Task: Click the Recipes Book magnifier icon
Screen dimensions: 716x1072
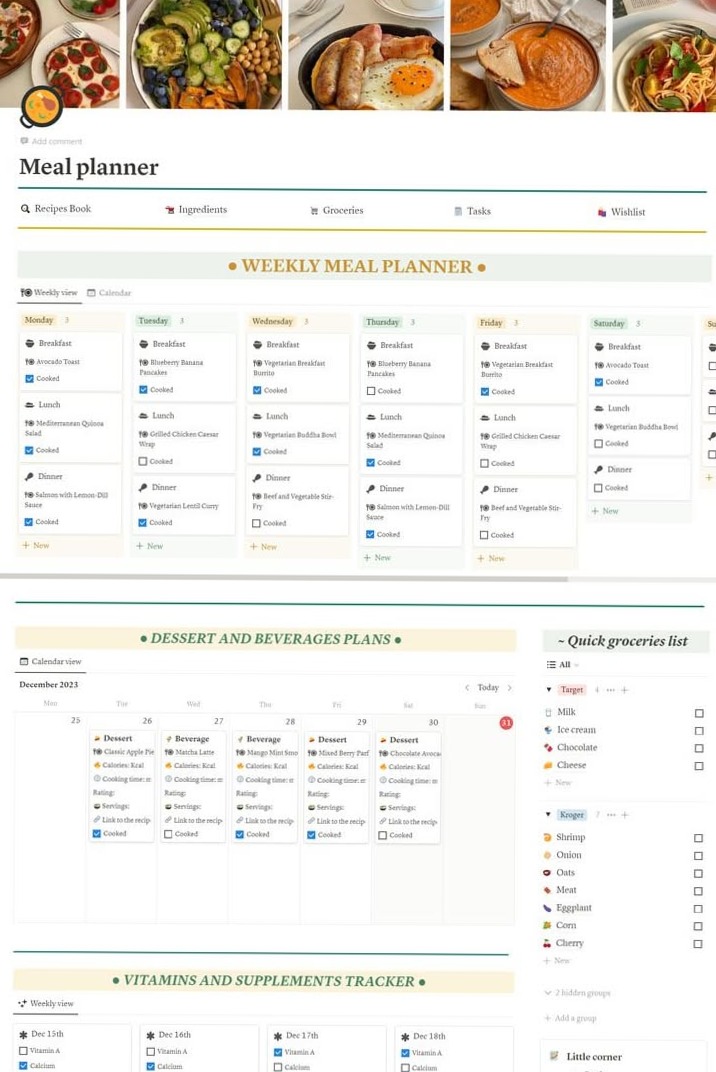Action: (x=25, y=209)
